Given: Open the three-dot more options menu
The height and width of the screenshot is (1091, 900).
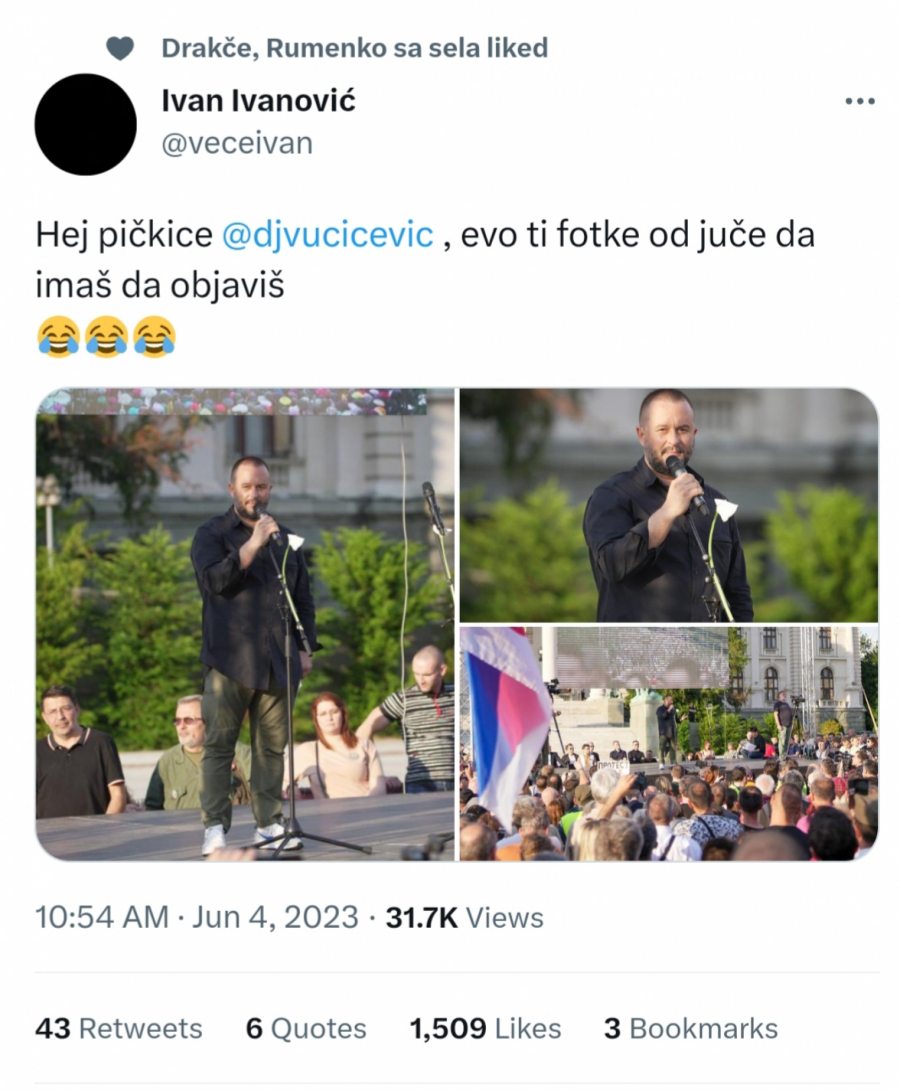Looking at the screenshot, I should point(859,102).
